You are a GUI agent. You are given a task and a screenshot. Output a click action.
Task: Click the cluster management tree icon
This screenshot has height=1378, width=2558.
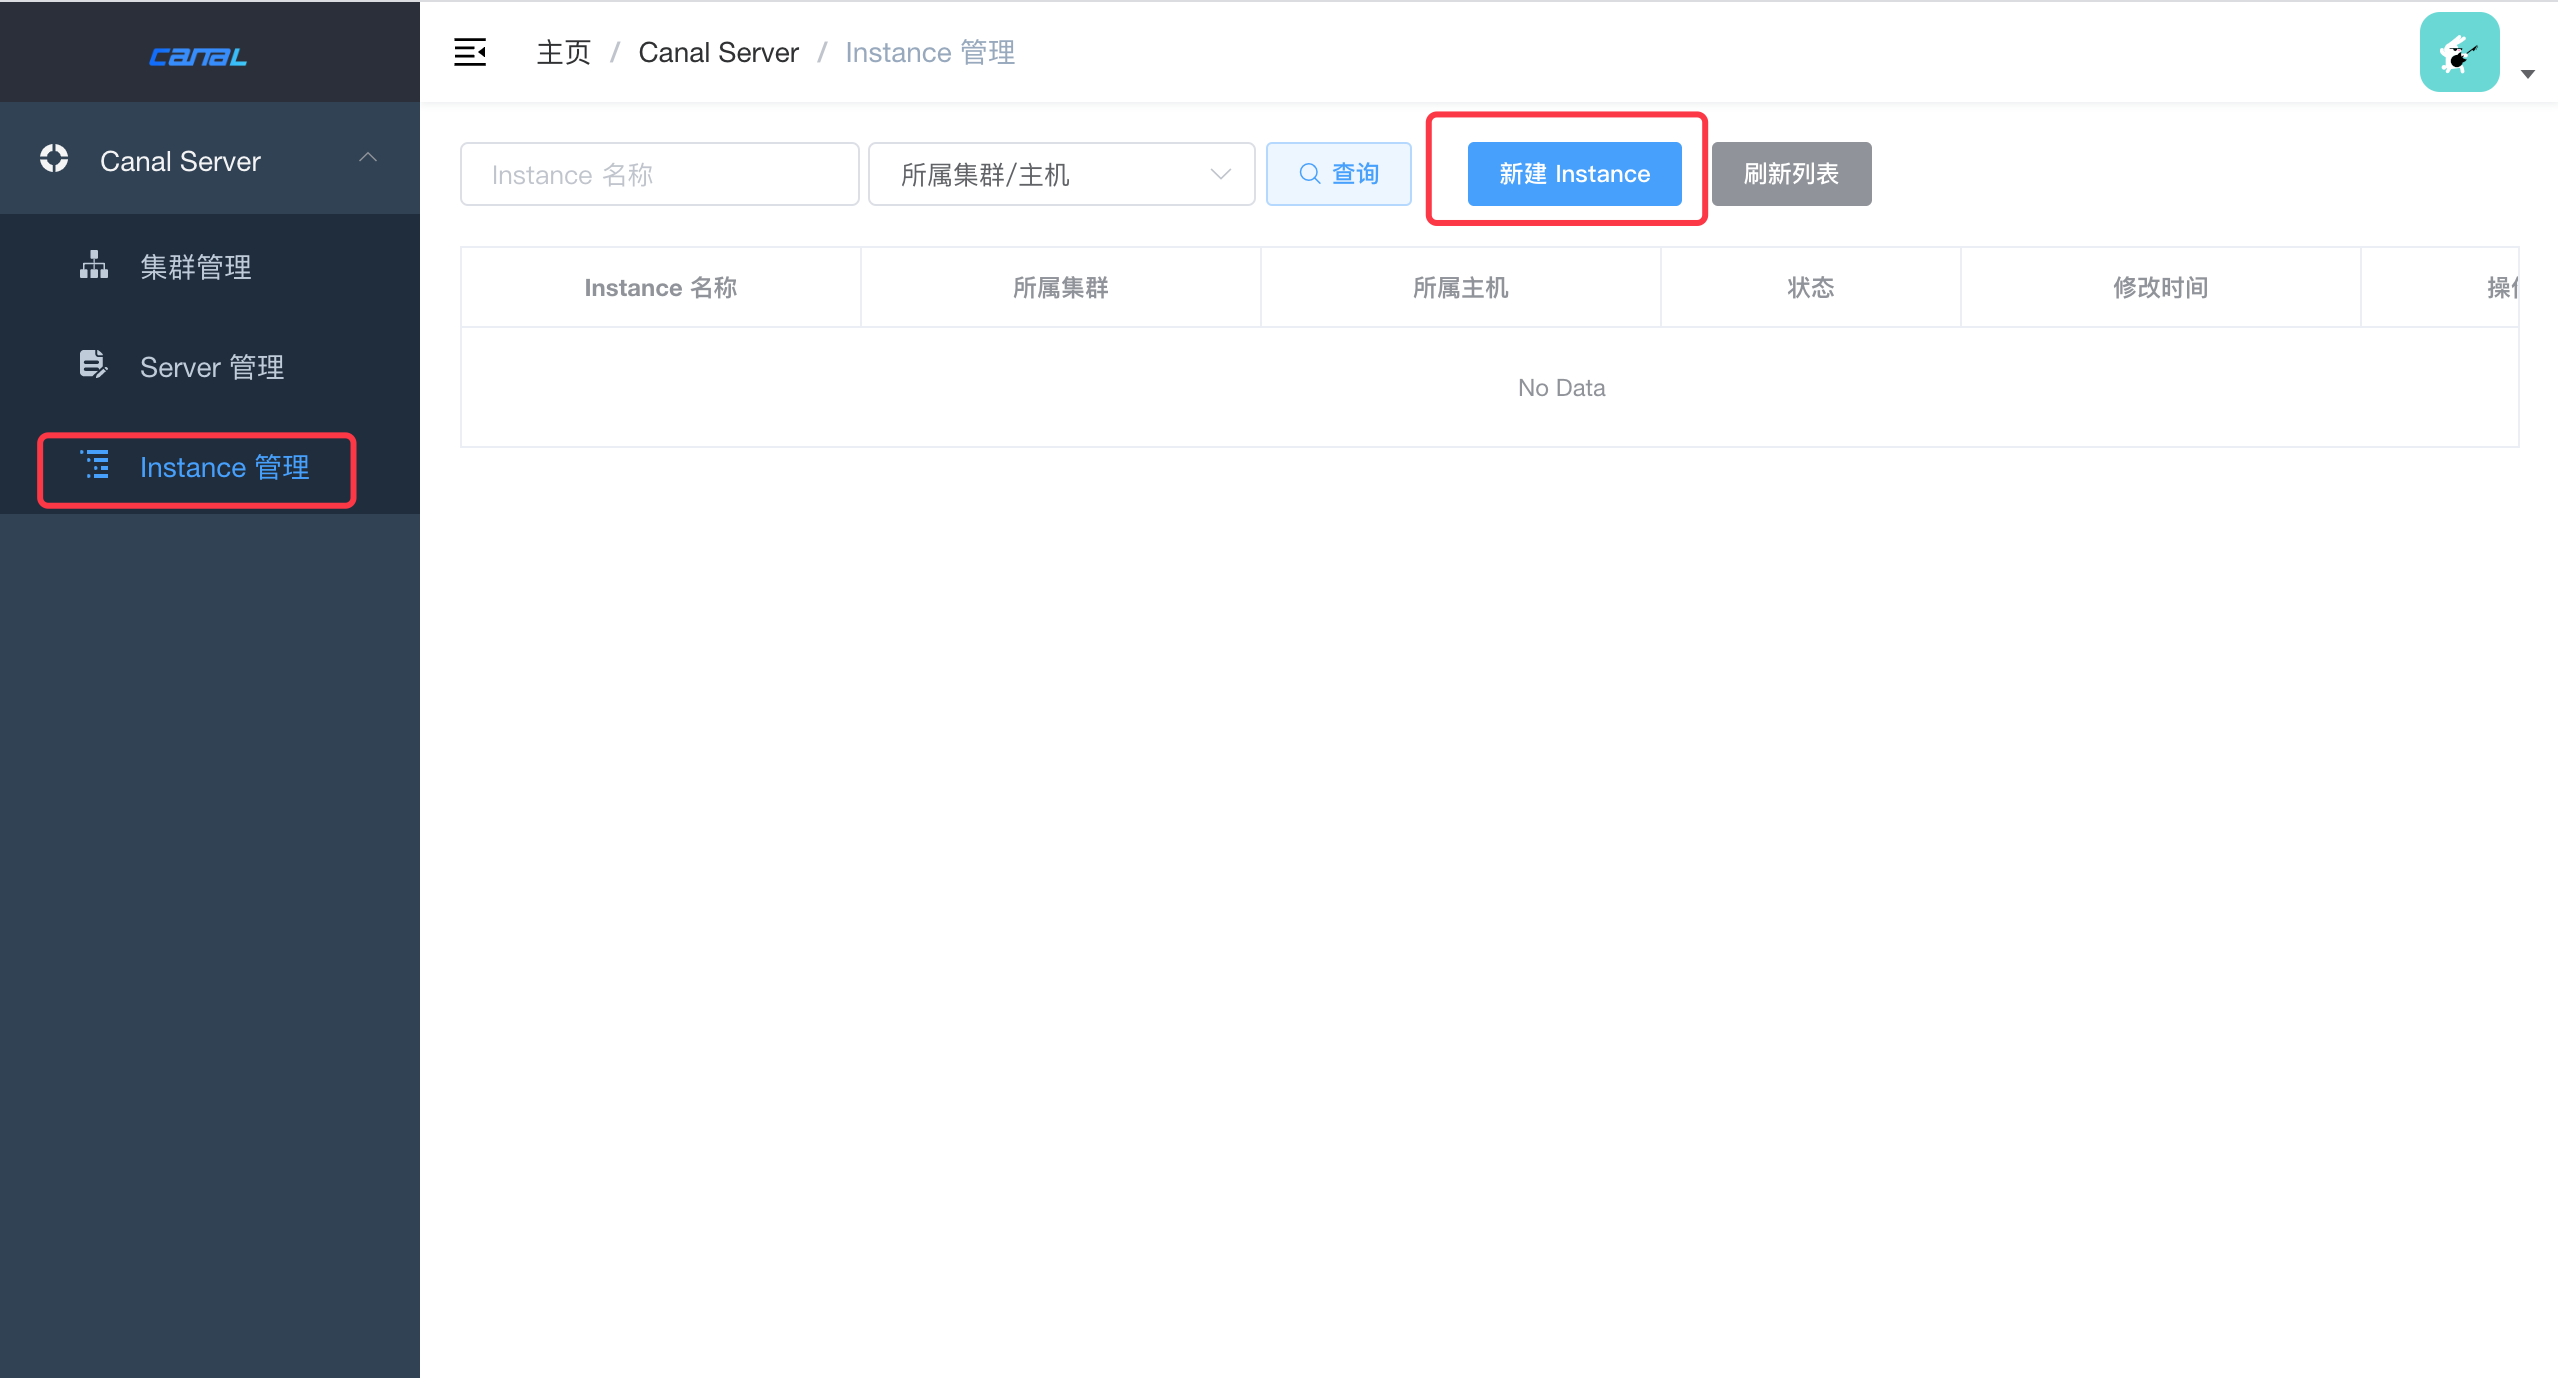point(94,265)
